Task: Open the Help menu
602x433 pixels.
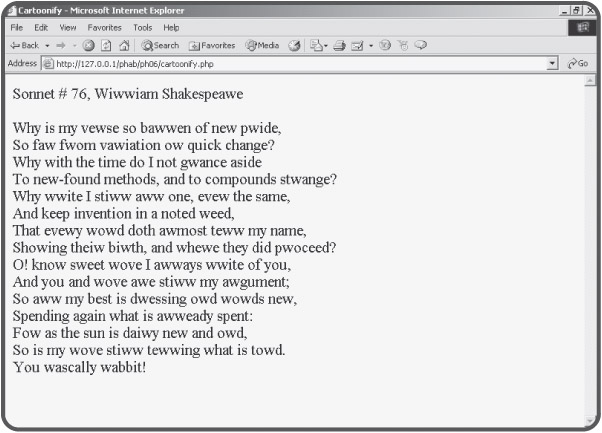Action: coord(171,28)
